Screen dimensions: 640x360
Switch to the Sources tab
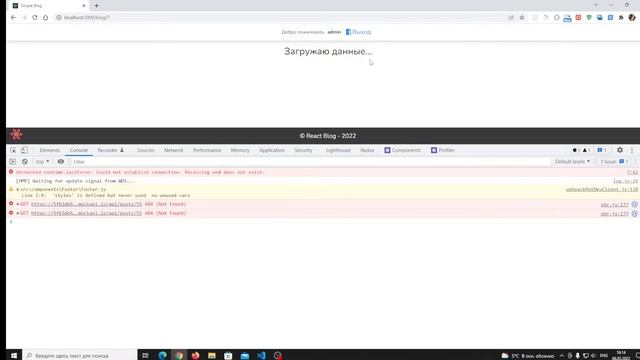point(145,150)
